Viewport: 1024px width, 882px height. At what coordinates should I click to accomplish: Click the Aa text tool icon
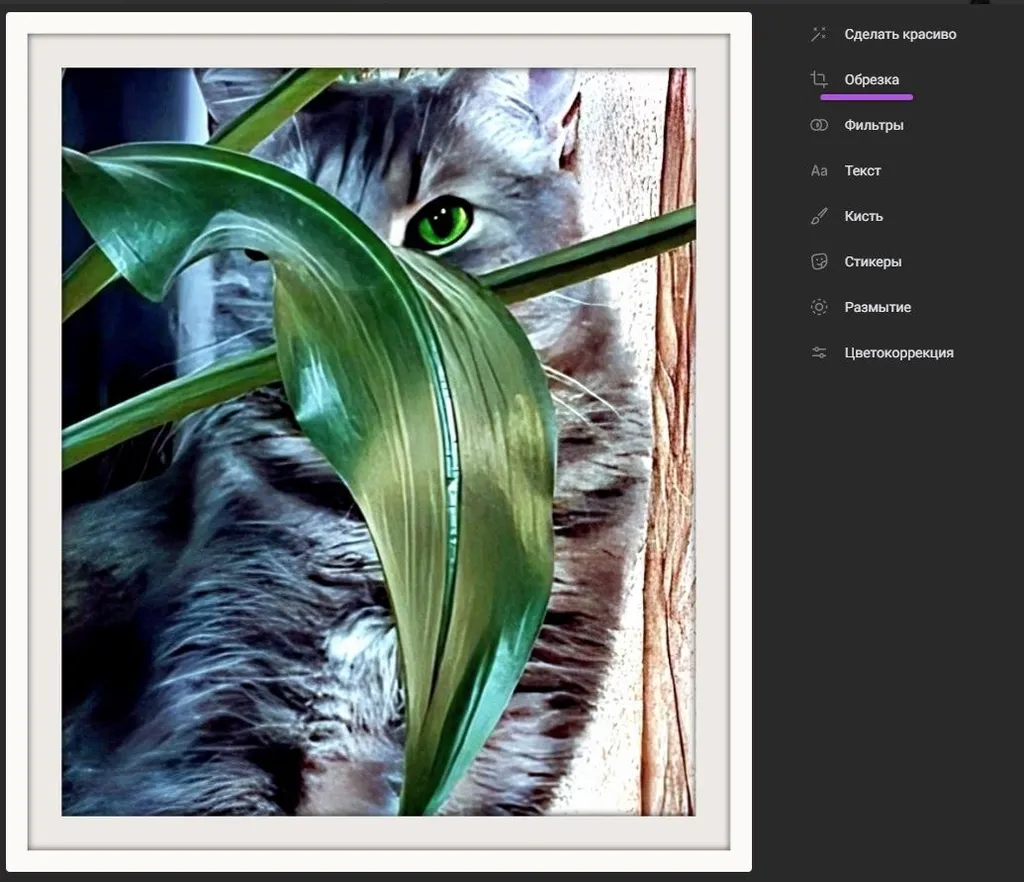tap(818, 171)
